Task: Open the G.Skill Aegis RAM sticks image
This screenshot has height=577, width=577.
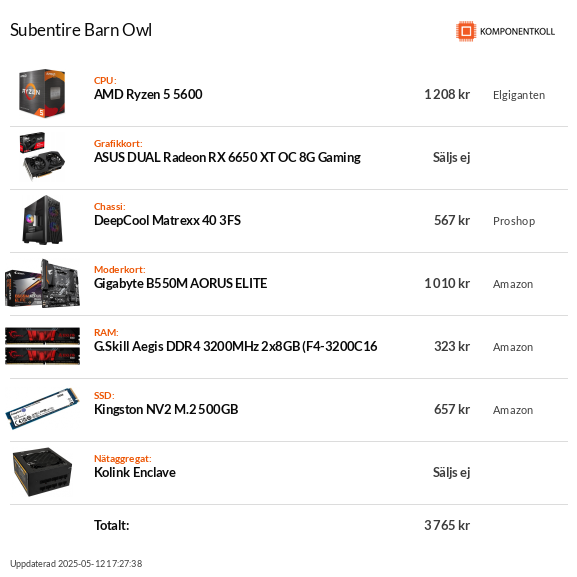Action: pos(42,346)
